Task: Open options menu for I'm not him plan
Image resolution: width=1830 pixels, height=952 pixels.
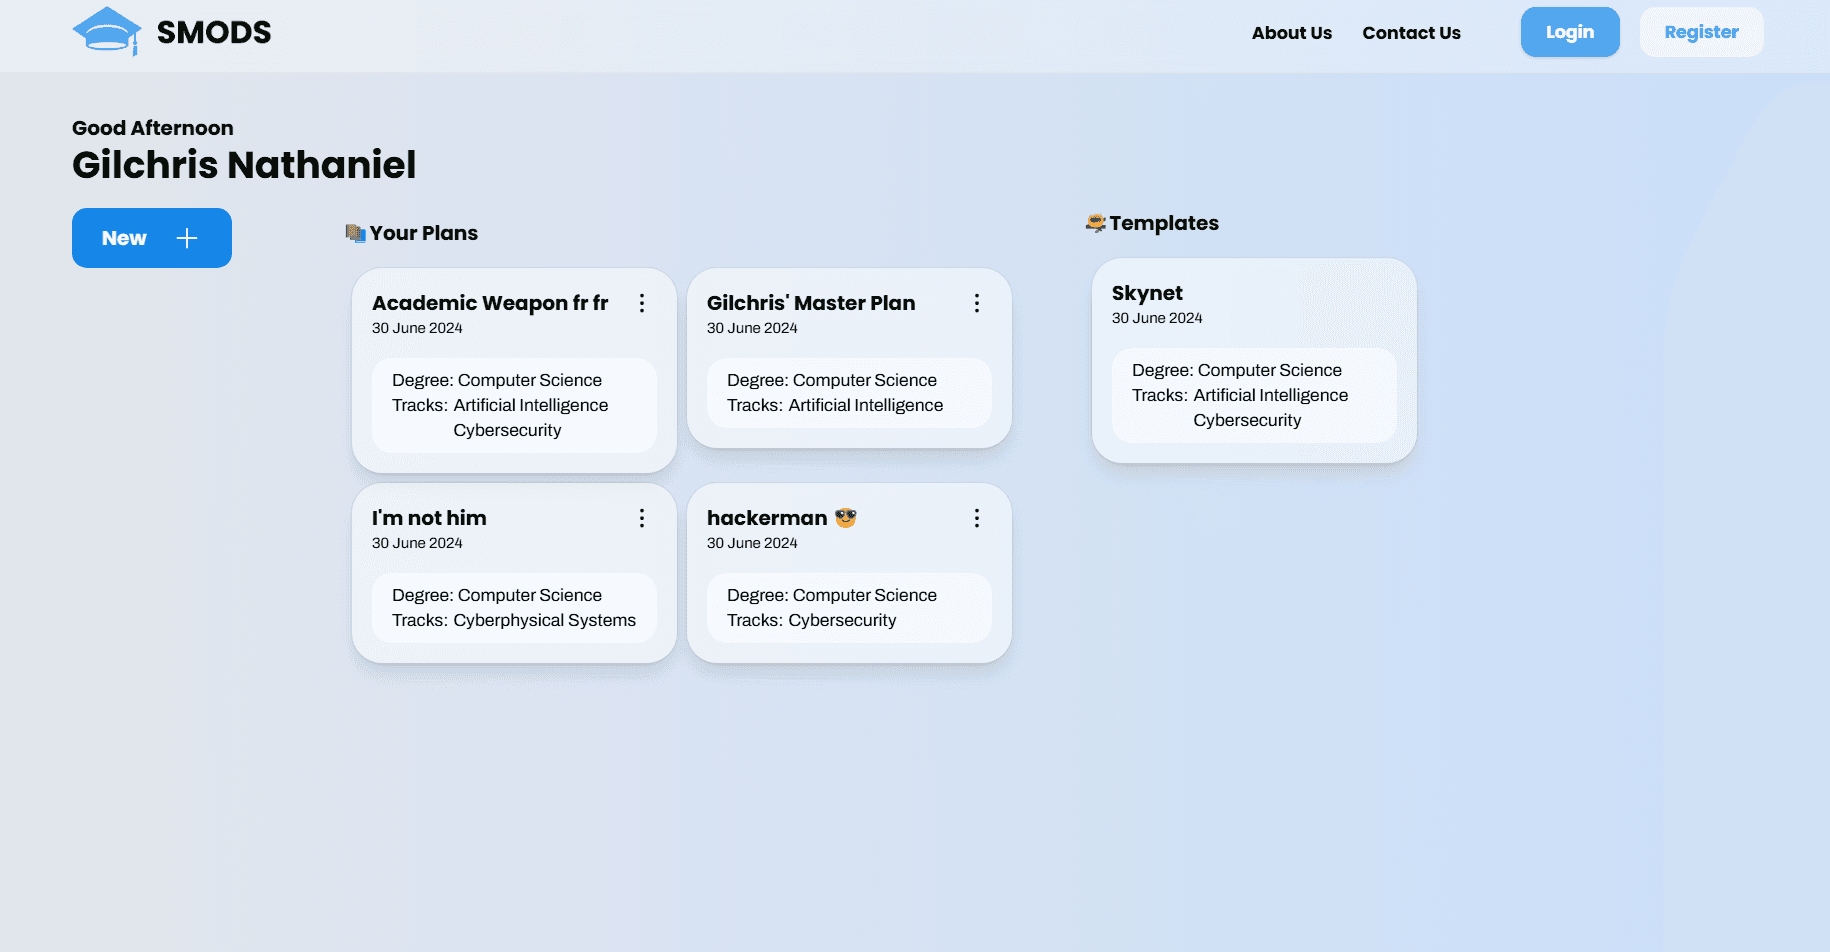Action: (x=642, y=518)
